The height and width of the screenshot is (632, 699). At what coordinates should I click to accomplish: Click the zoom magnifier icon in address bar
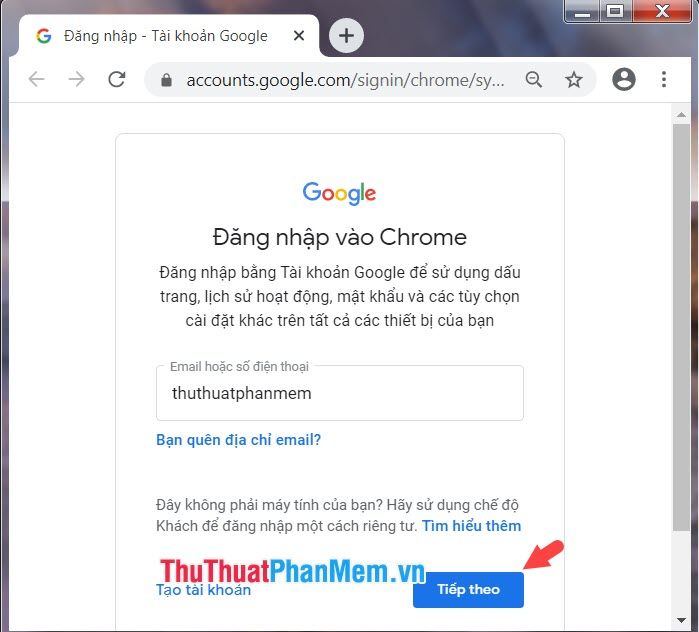tap(533, 80)
